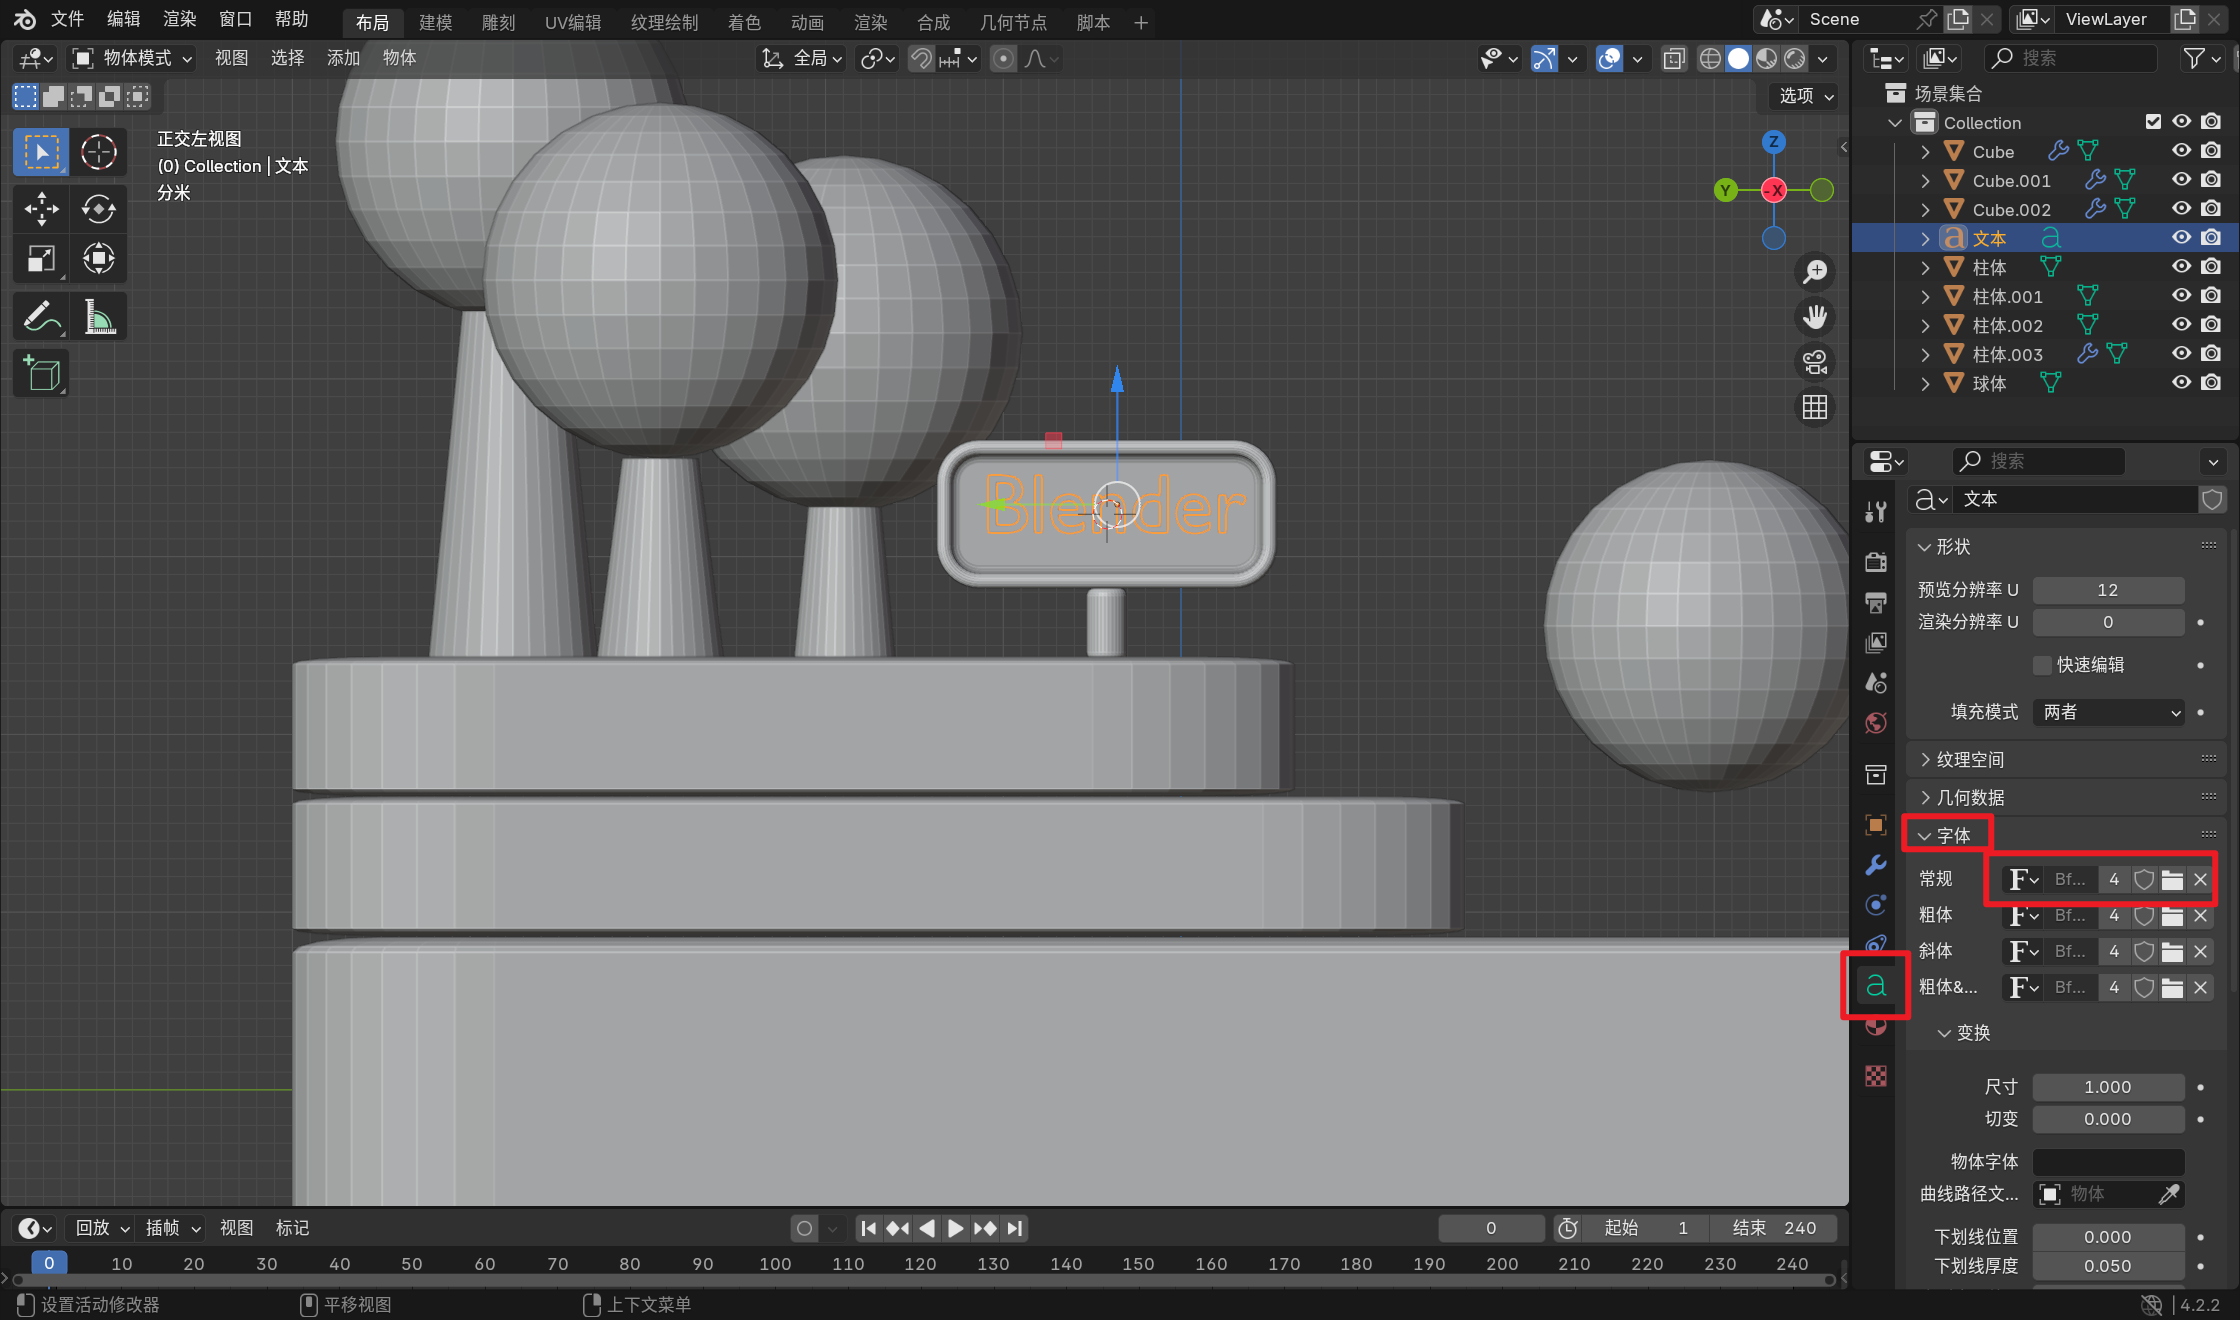The height and width of the screenshot is (1320, 2240).
Task: Uncheck Collection exclude checkbox in outliner
Action: click(x=2153, y=122)
